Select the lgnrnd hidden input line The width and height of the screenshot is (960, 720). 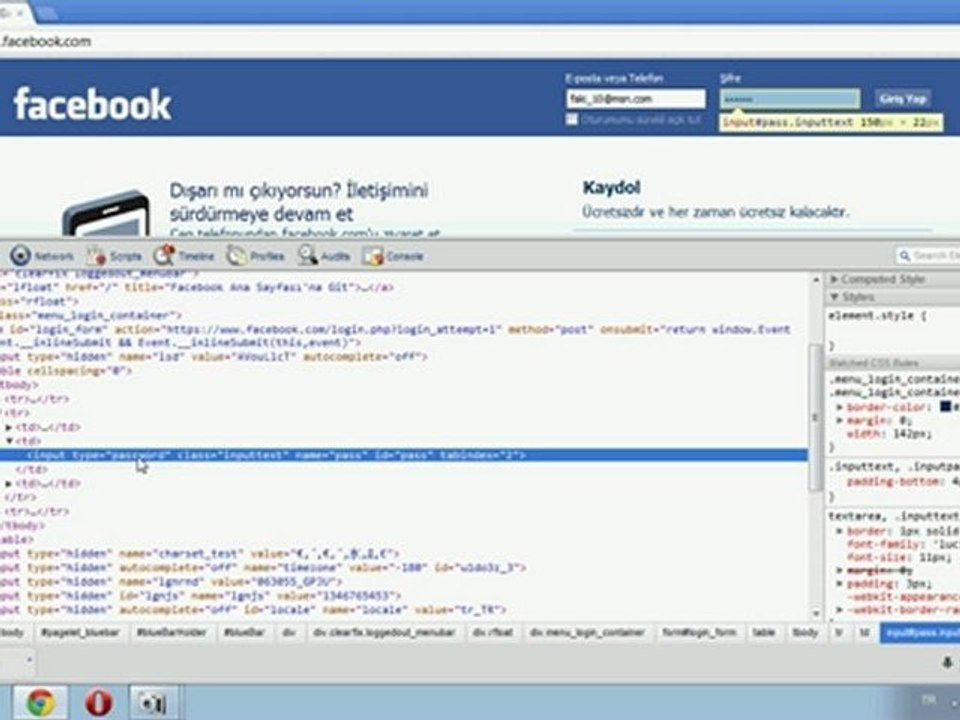(171, 582)
